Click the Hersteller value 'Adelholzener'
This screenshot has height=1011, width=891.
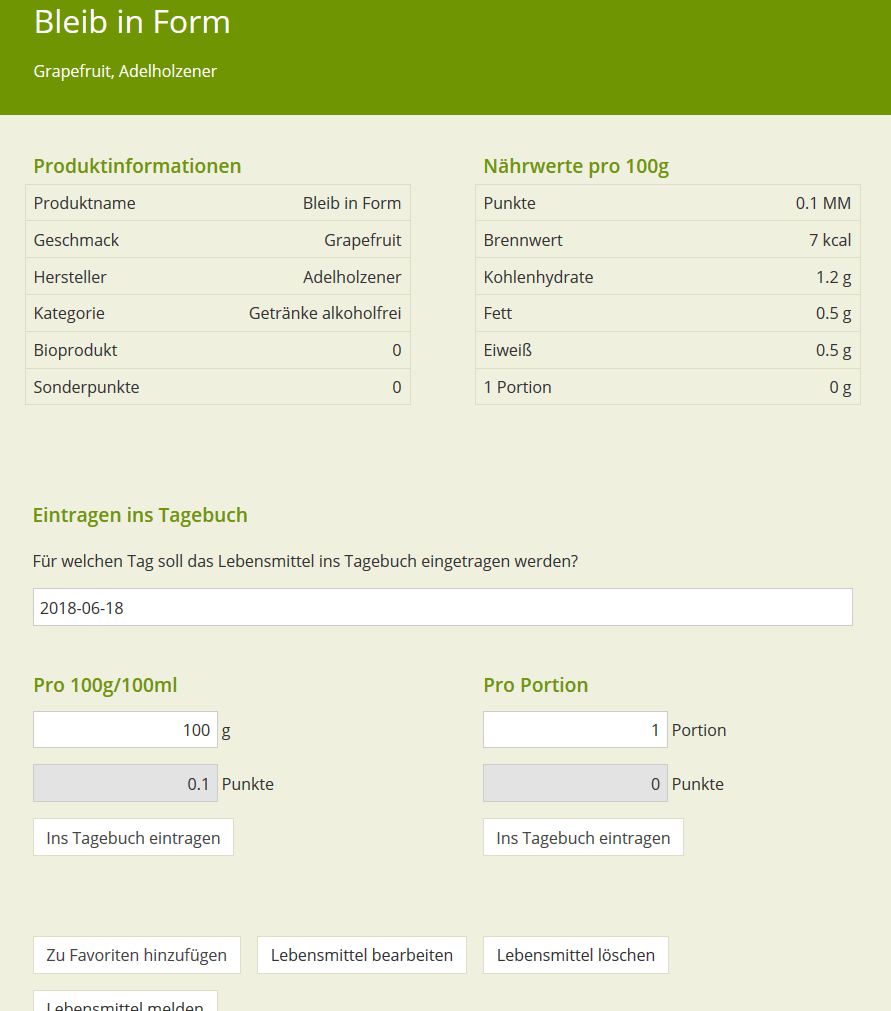[x=352, y=277]
